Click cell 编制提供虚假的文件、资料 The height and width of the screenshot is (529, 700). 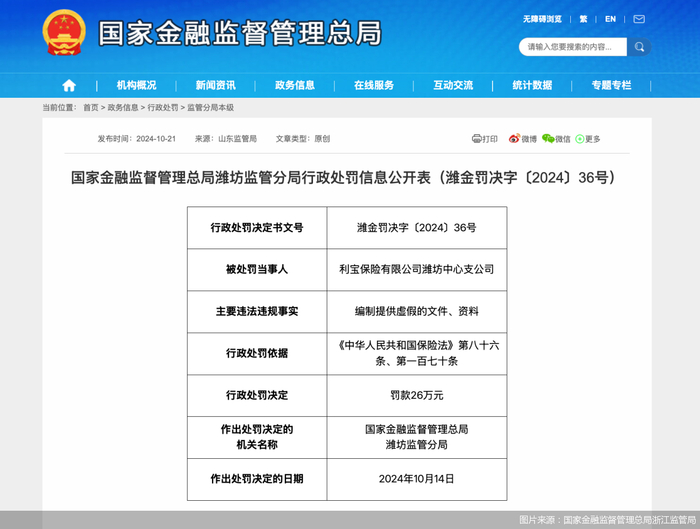tap(417, 311)
